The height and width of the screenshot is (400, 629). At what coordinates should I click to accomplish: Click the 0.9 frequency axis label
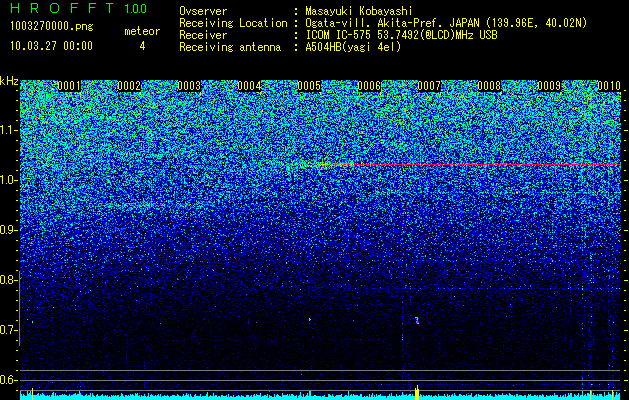pyautogui.click(x=8, y=230)
